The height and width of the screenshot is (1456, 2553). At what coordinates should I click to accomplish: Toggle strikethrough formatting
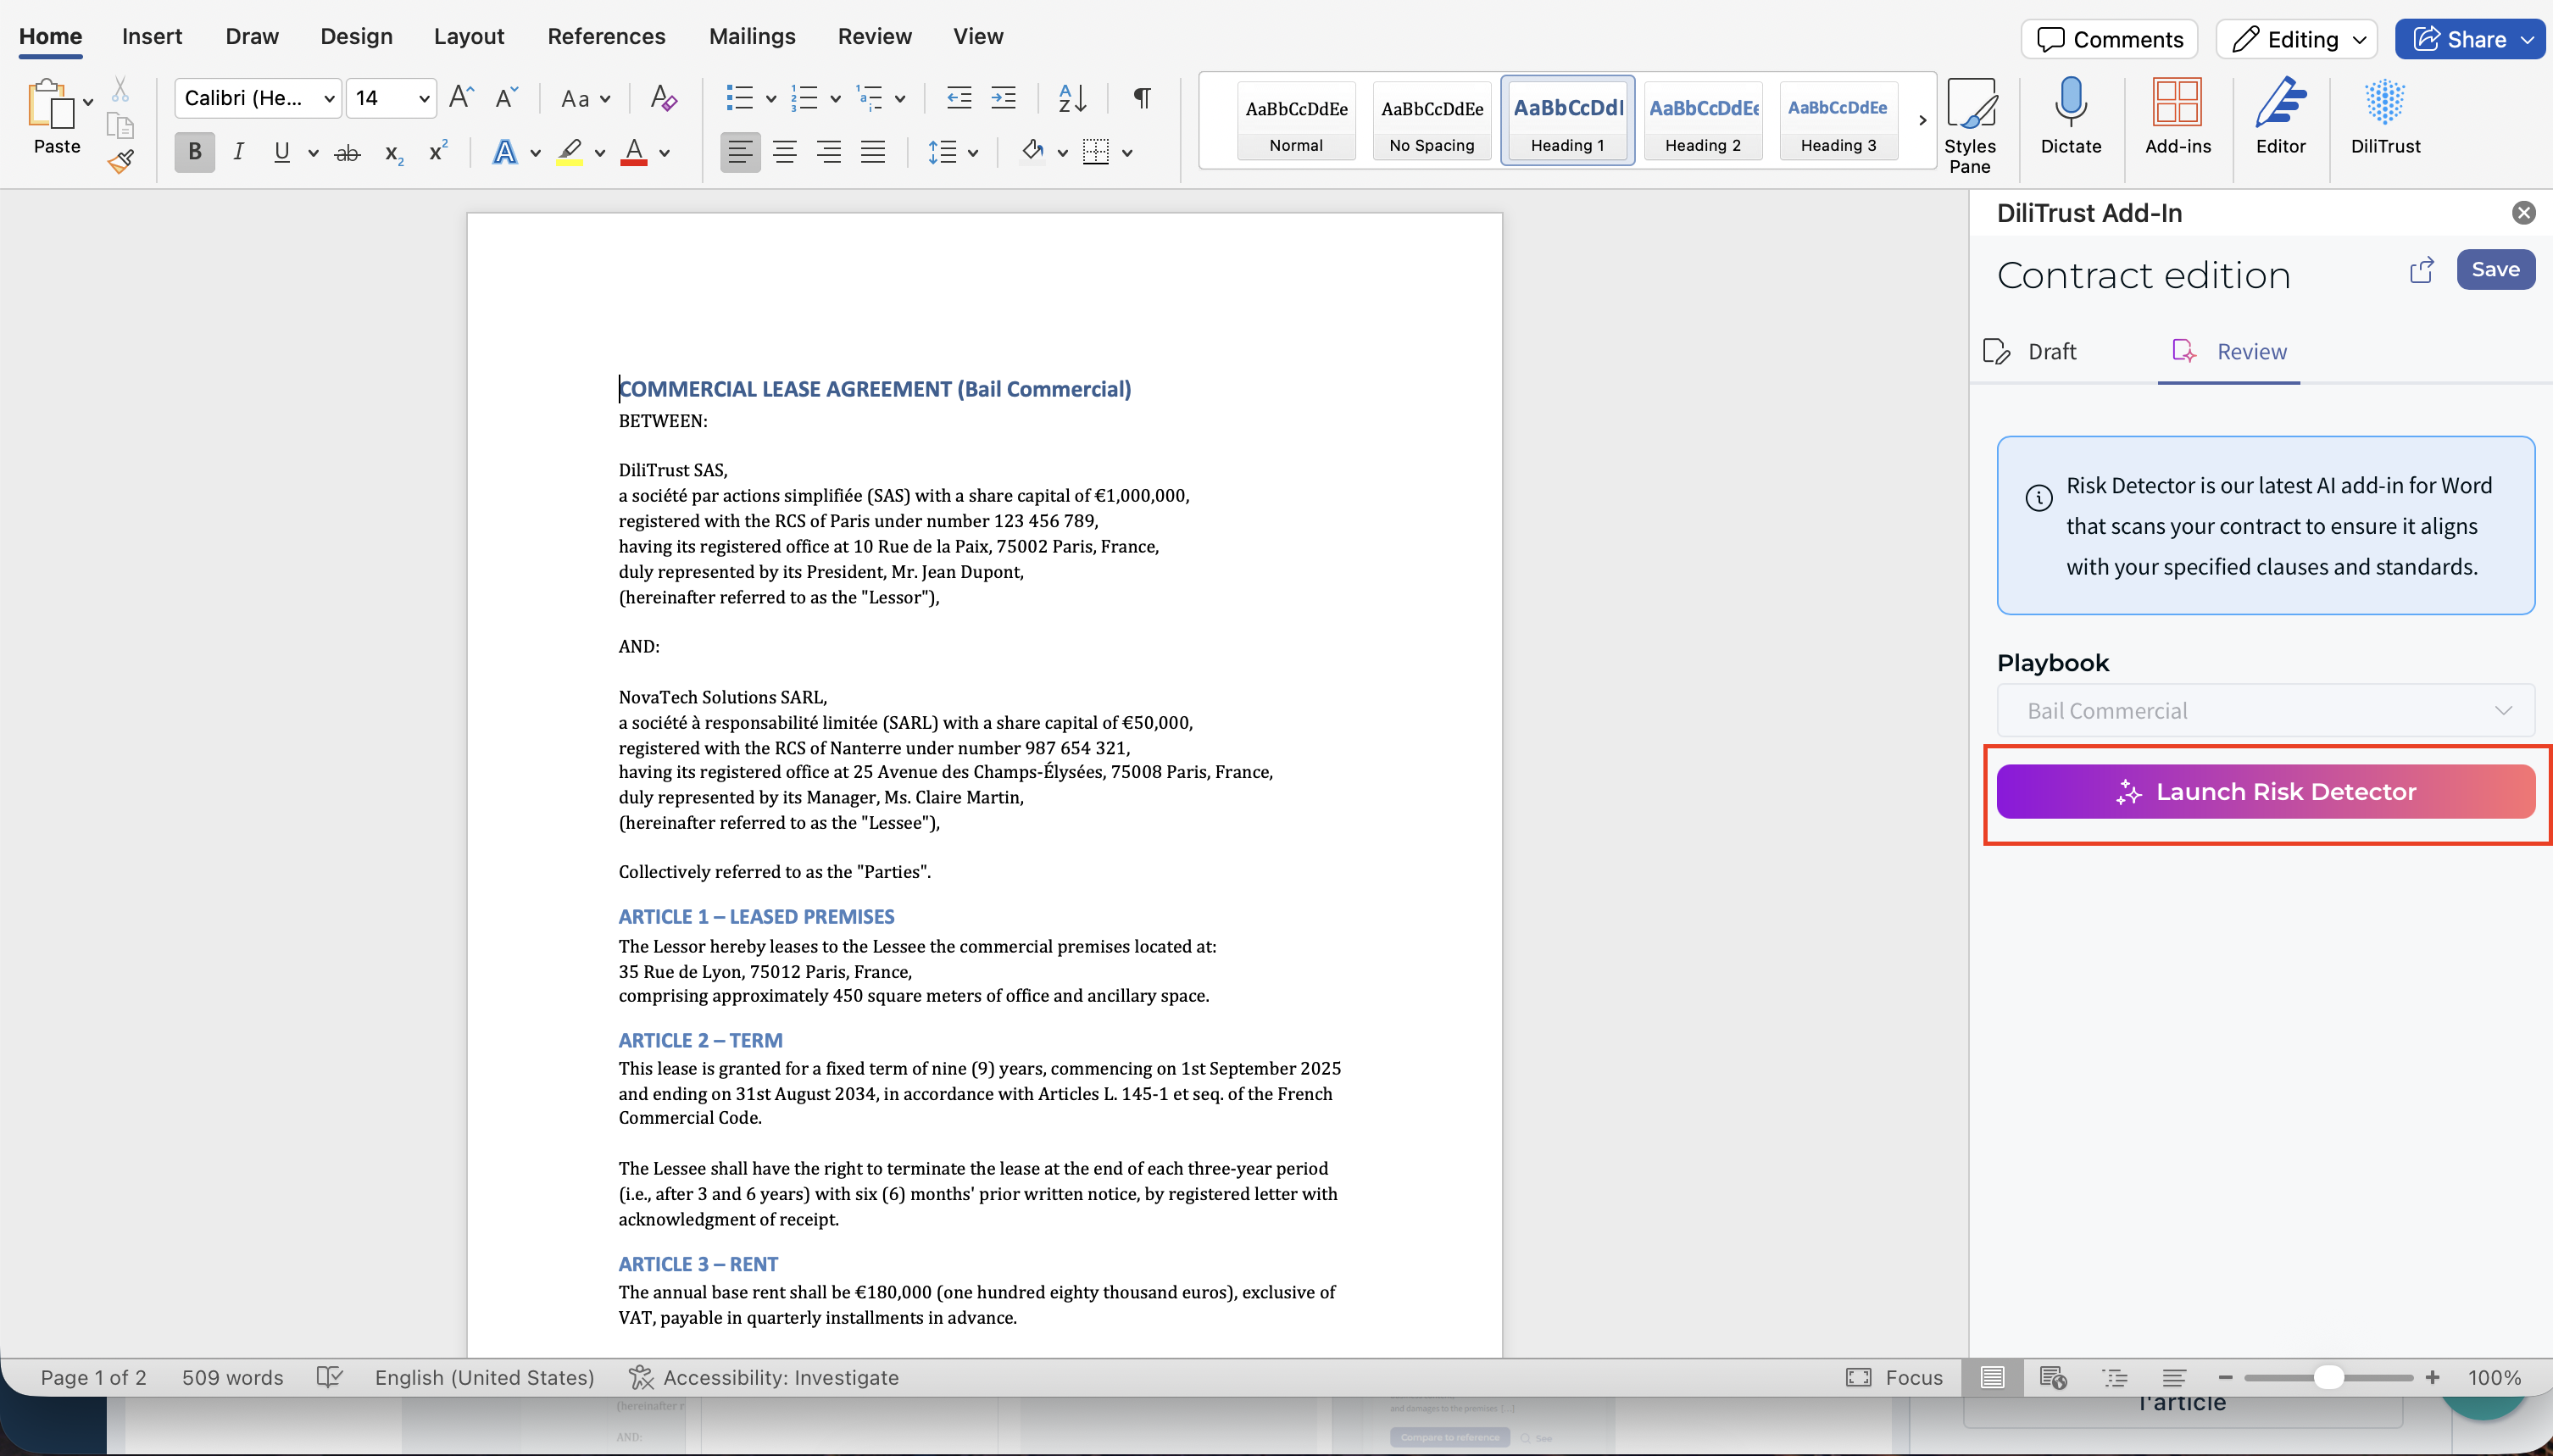click(347, 153)
